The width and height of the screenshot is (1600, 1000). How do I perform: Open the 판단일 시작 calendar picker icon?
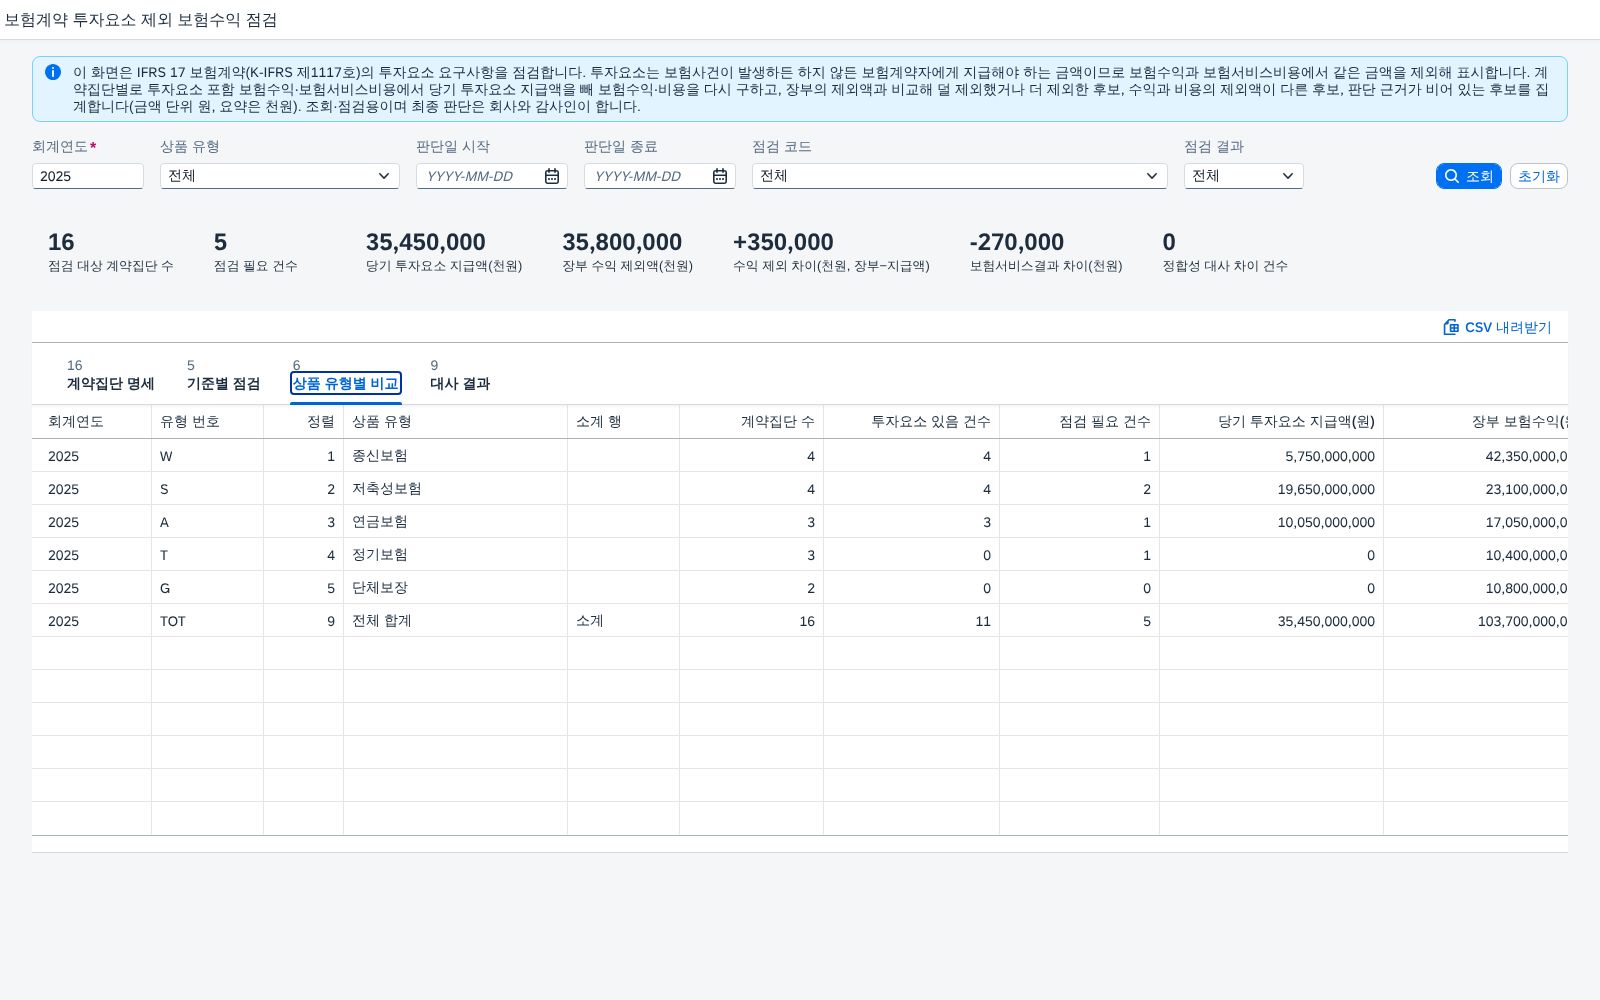(x=552, y=176)
